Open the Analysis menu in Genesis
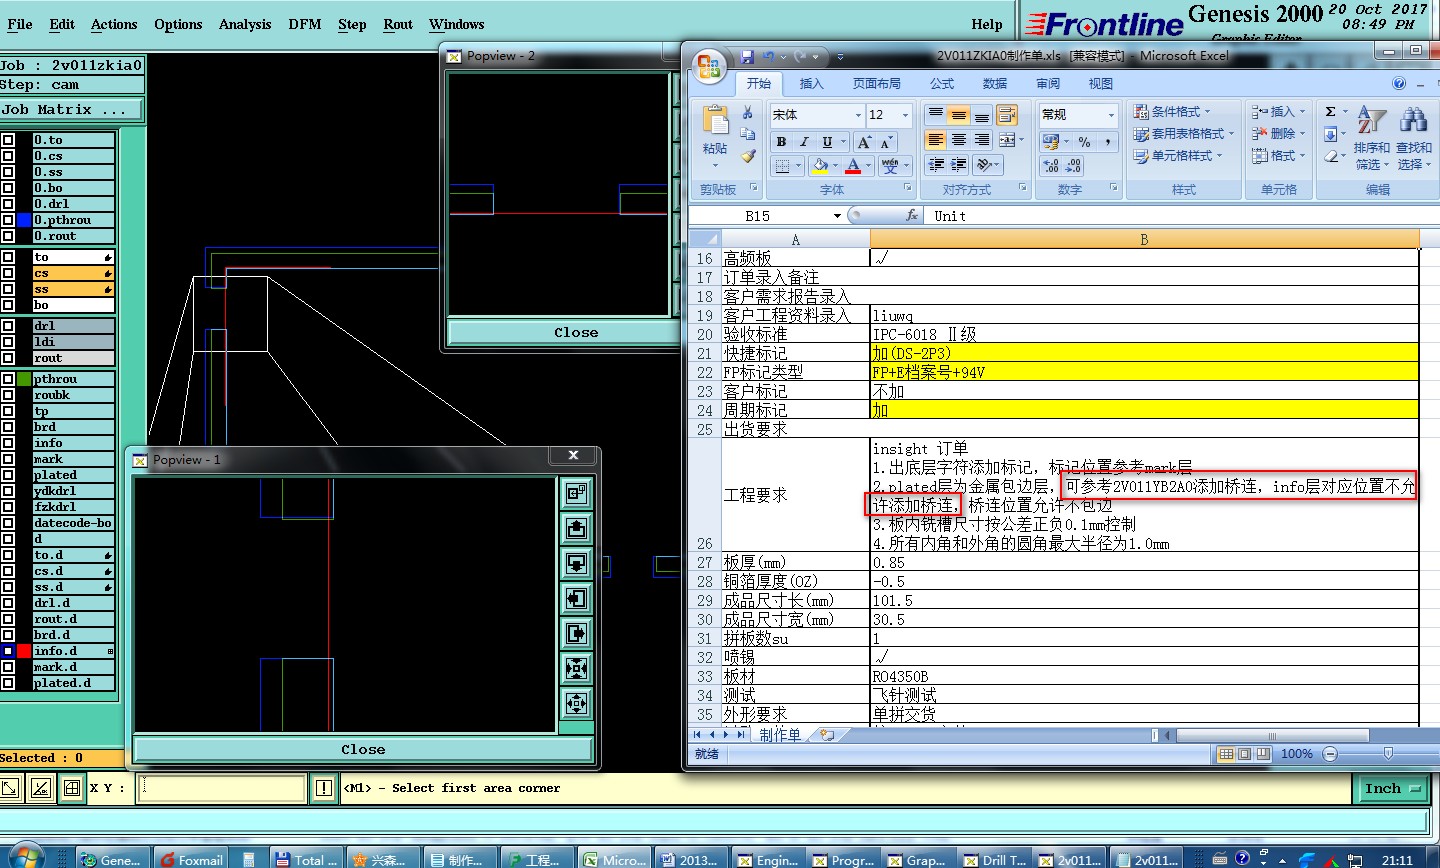Screen dimensions: 1440x868 tap(245, 24)
